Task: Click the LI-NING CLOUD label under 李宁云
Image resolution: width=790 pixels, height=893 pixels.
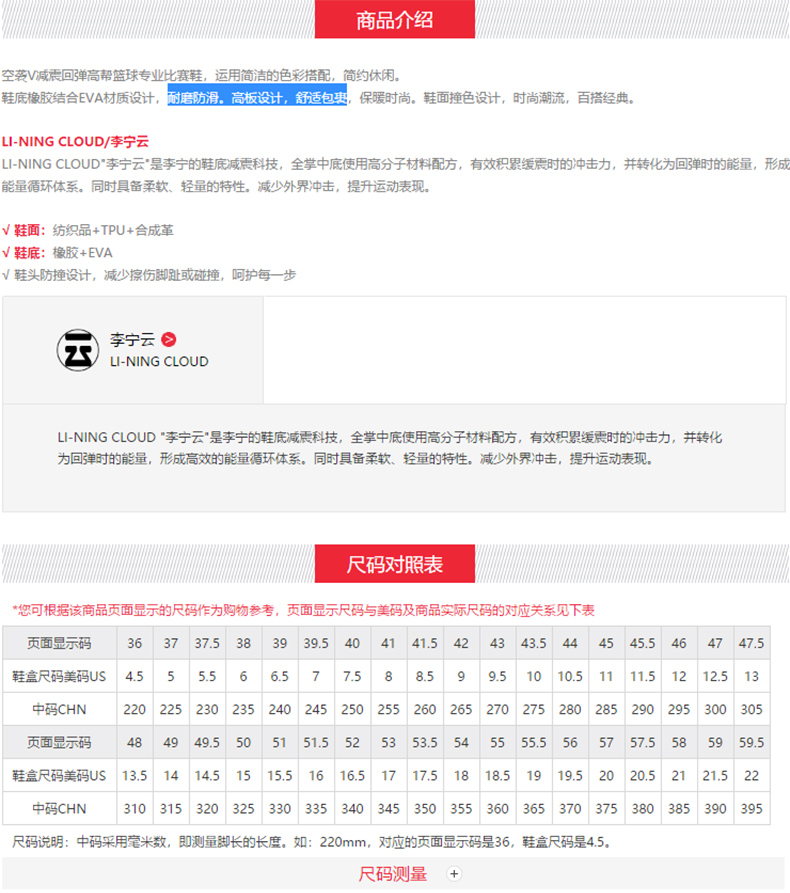Action: point(159,362)
